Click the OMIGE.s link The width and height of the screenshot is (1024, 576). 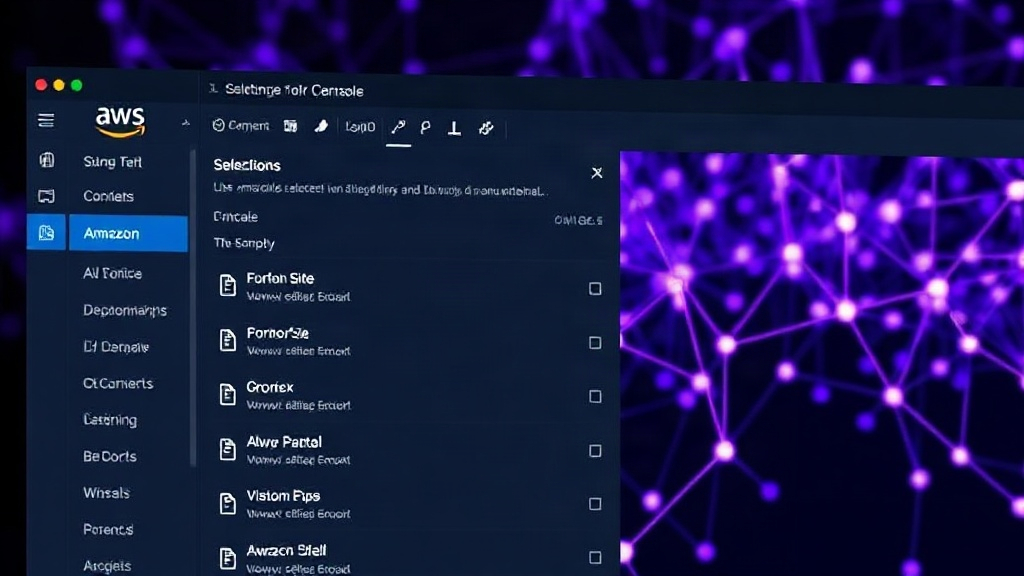[579, 221]
